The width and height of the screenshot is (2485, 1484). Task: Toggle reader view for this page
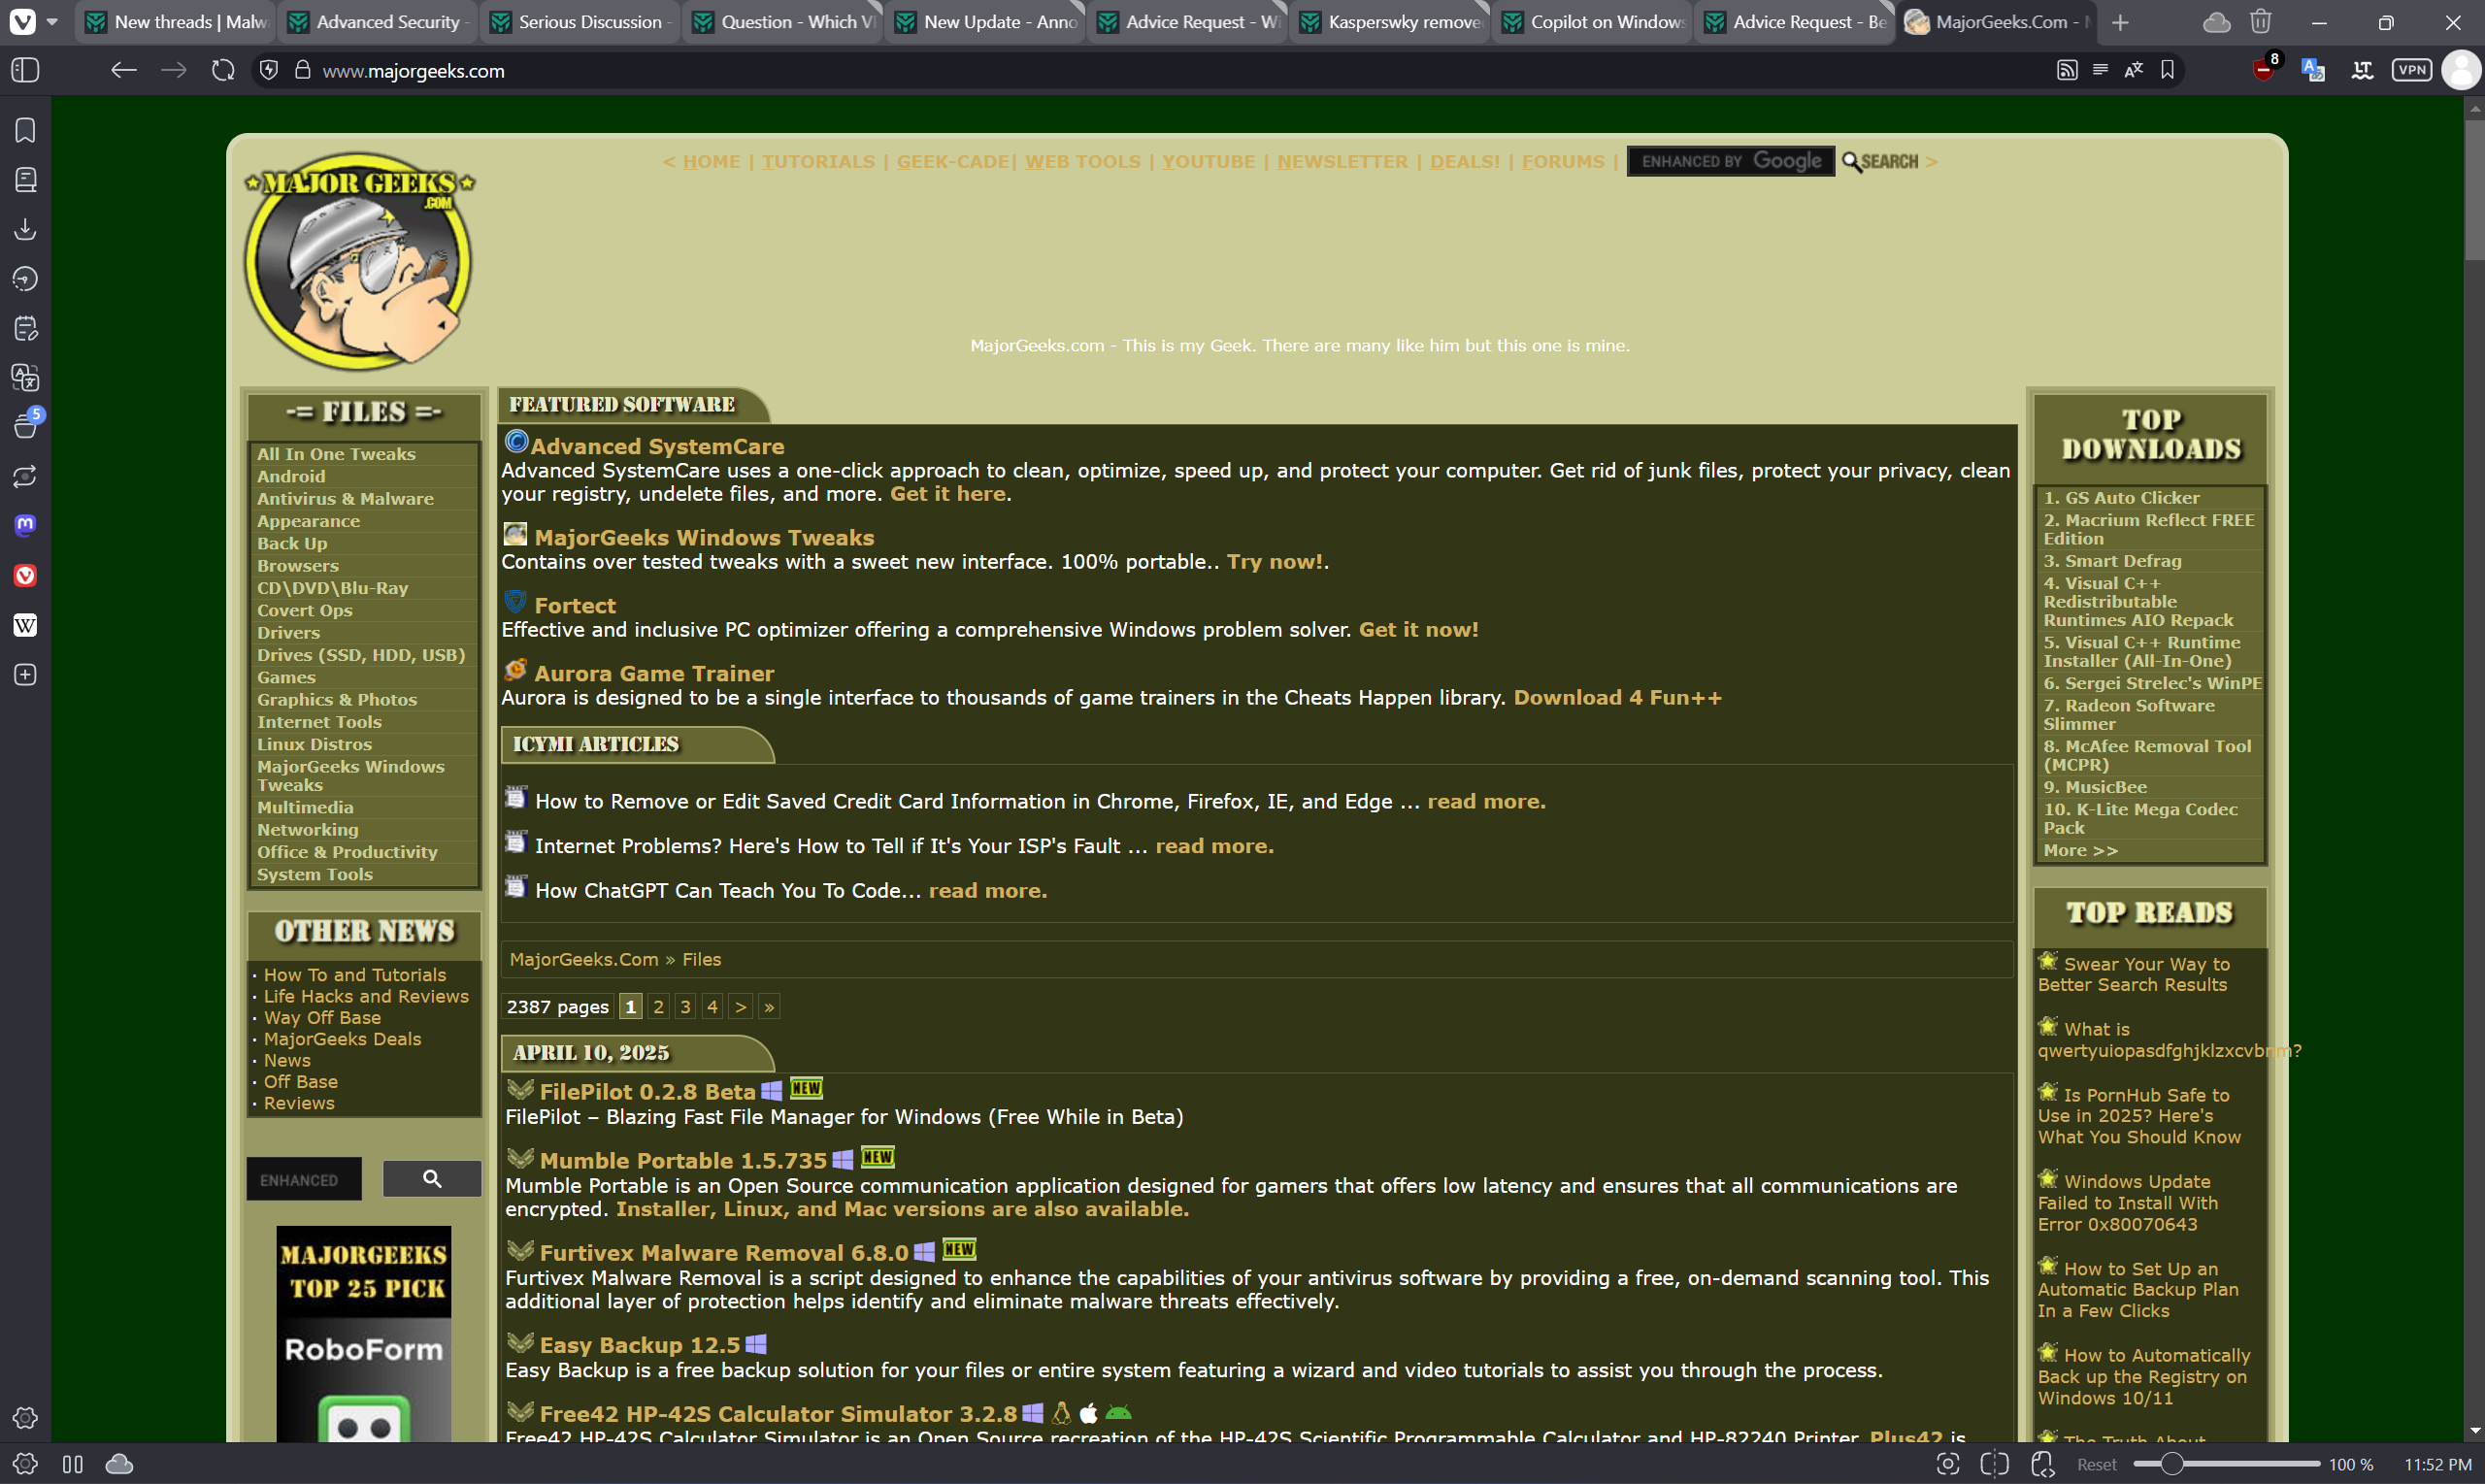2100,70
